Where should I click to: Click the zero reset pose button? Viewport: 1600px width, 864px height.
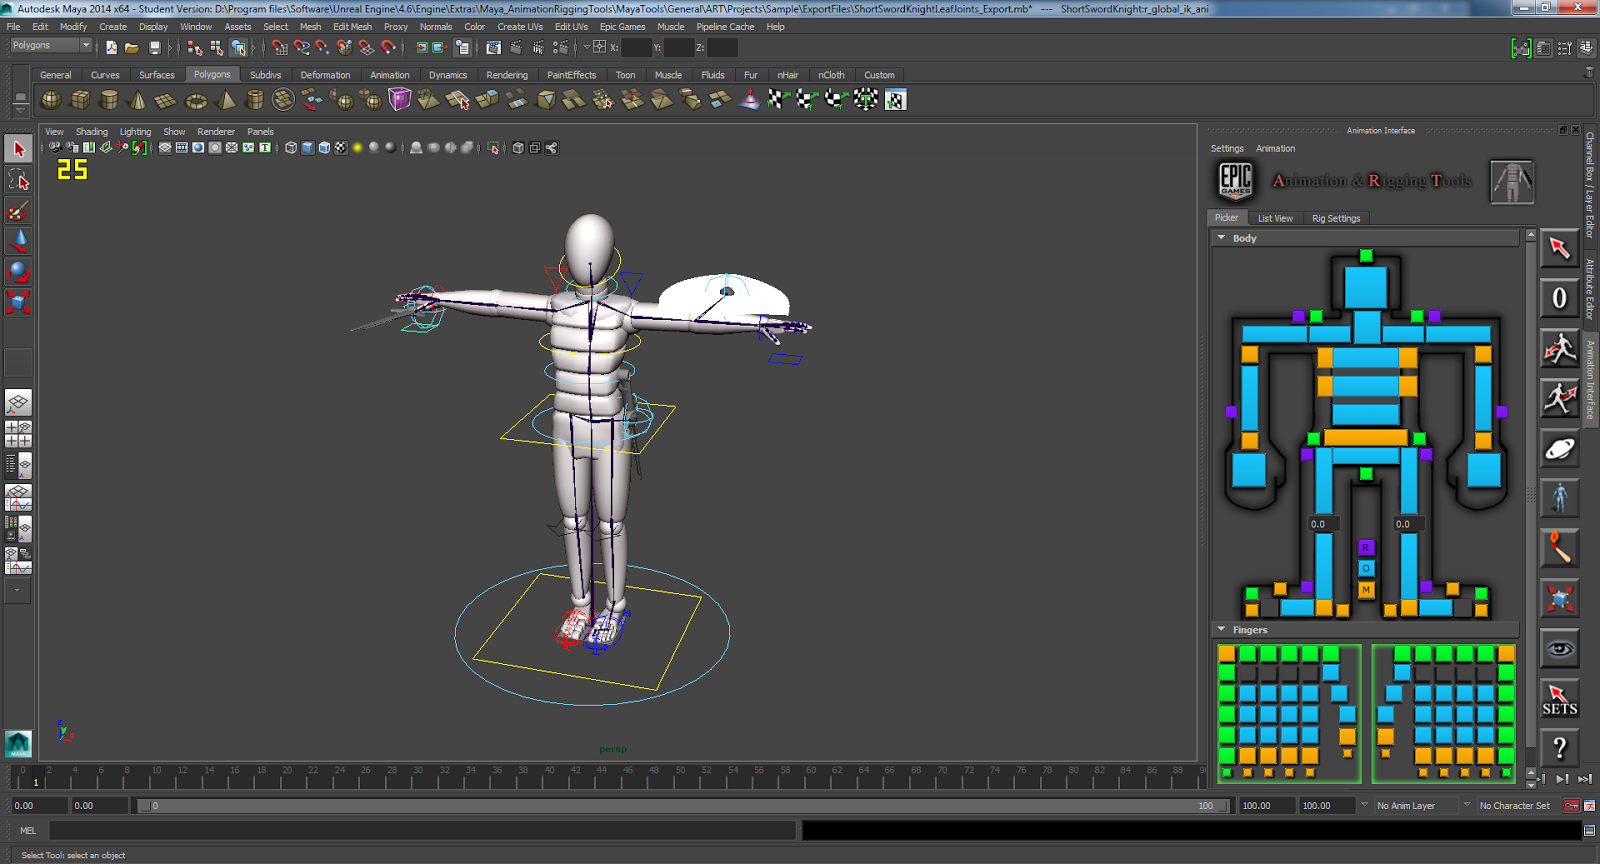(1559, 298)
